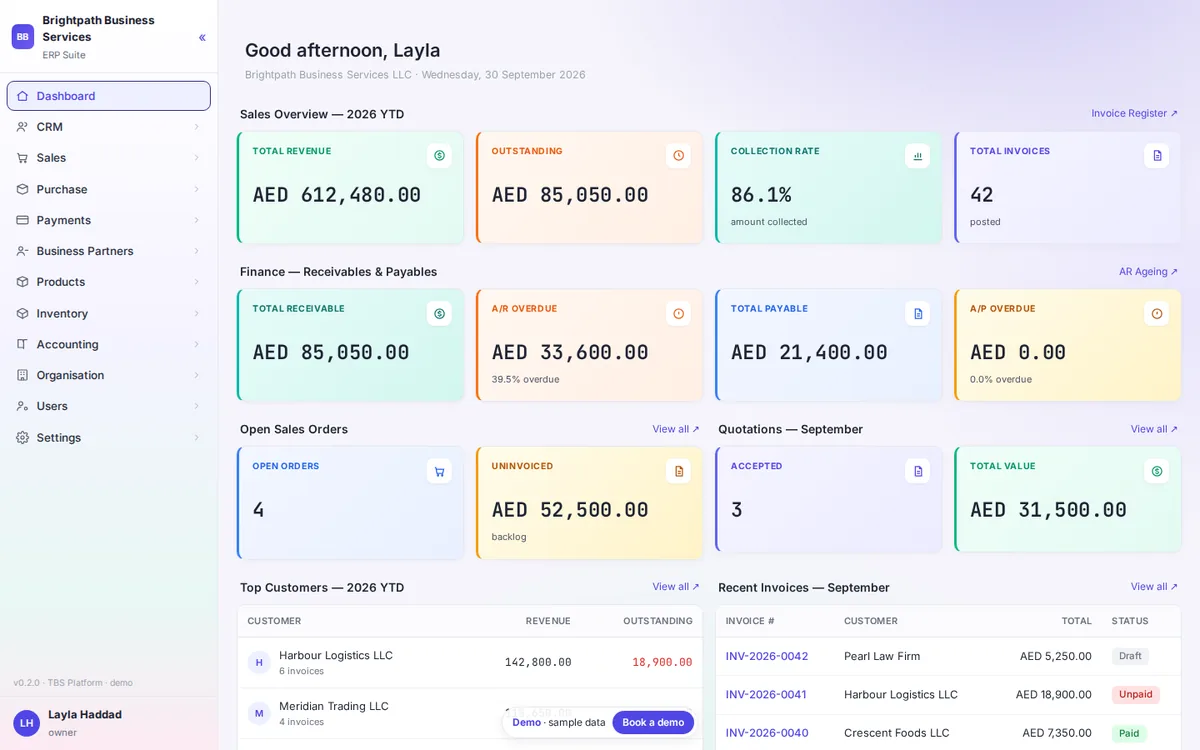Open the Purchase menu item

pyautogui.click(x=109, y=189)
